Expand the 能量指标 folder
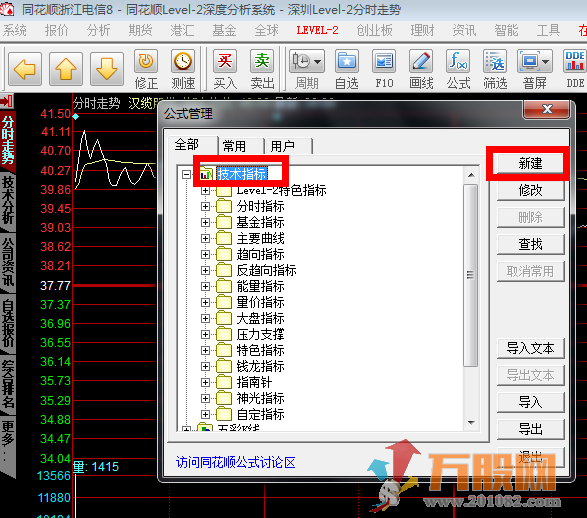The height and width of the screenshot is (518, 587). (x=205, y=286)
